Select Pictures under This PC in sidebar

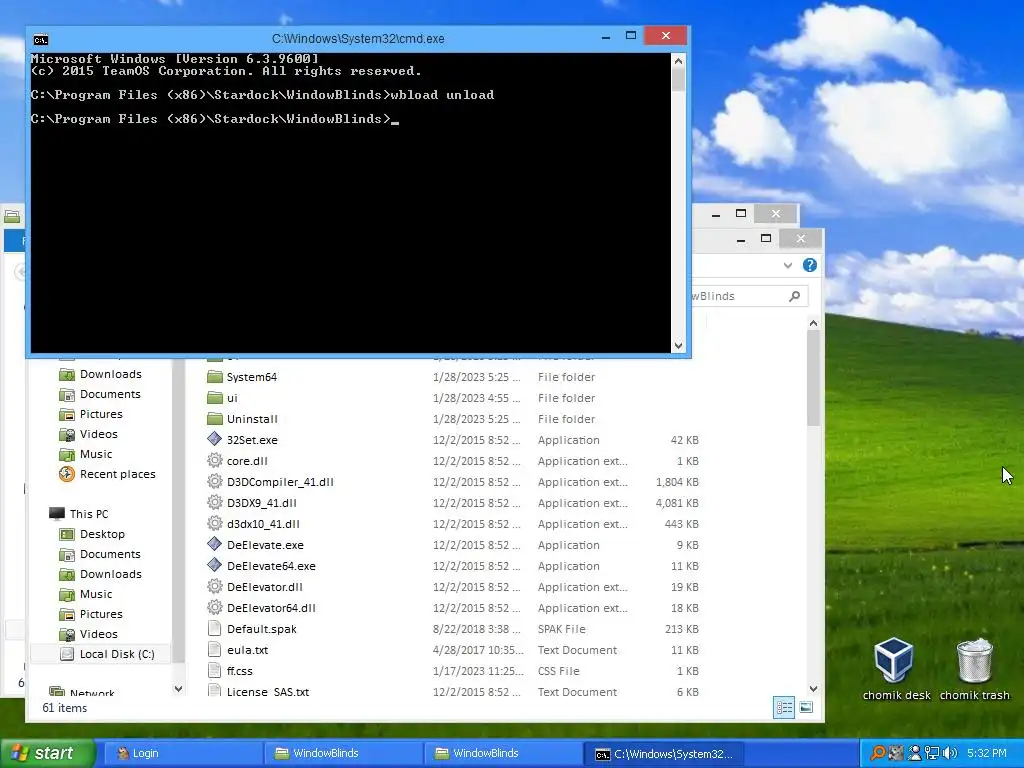(101, 614)
